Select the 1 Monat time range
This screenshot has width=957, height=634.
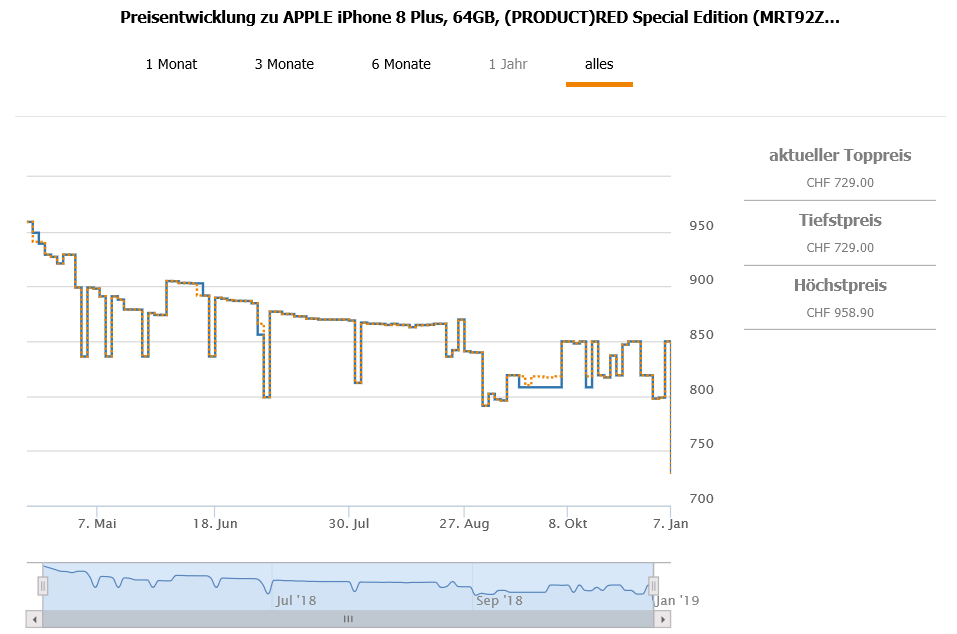click(x=171, y=64)
